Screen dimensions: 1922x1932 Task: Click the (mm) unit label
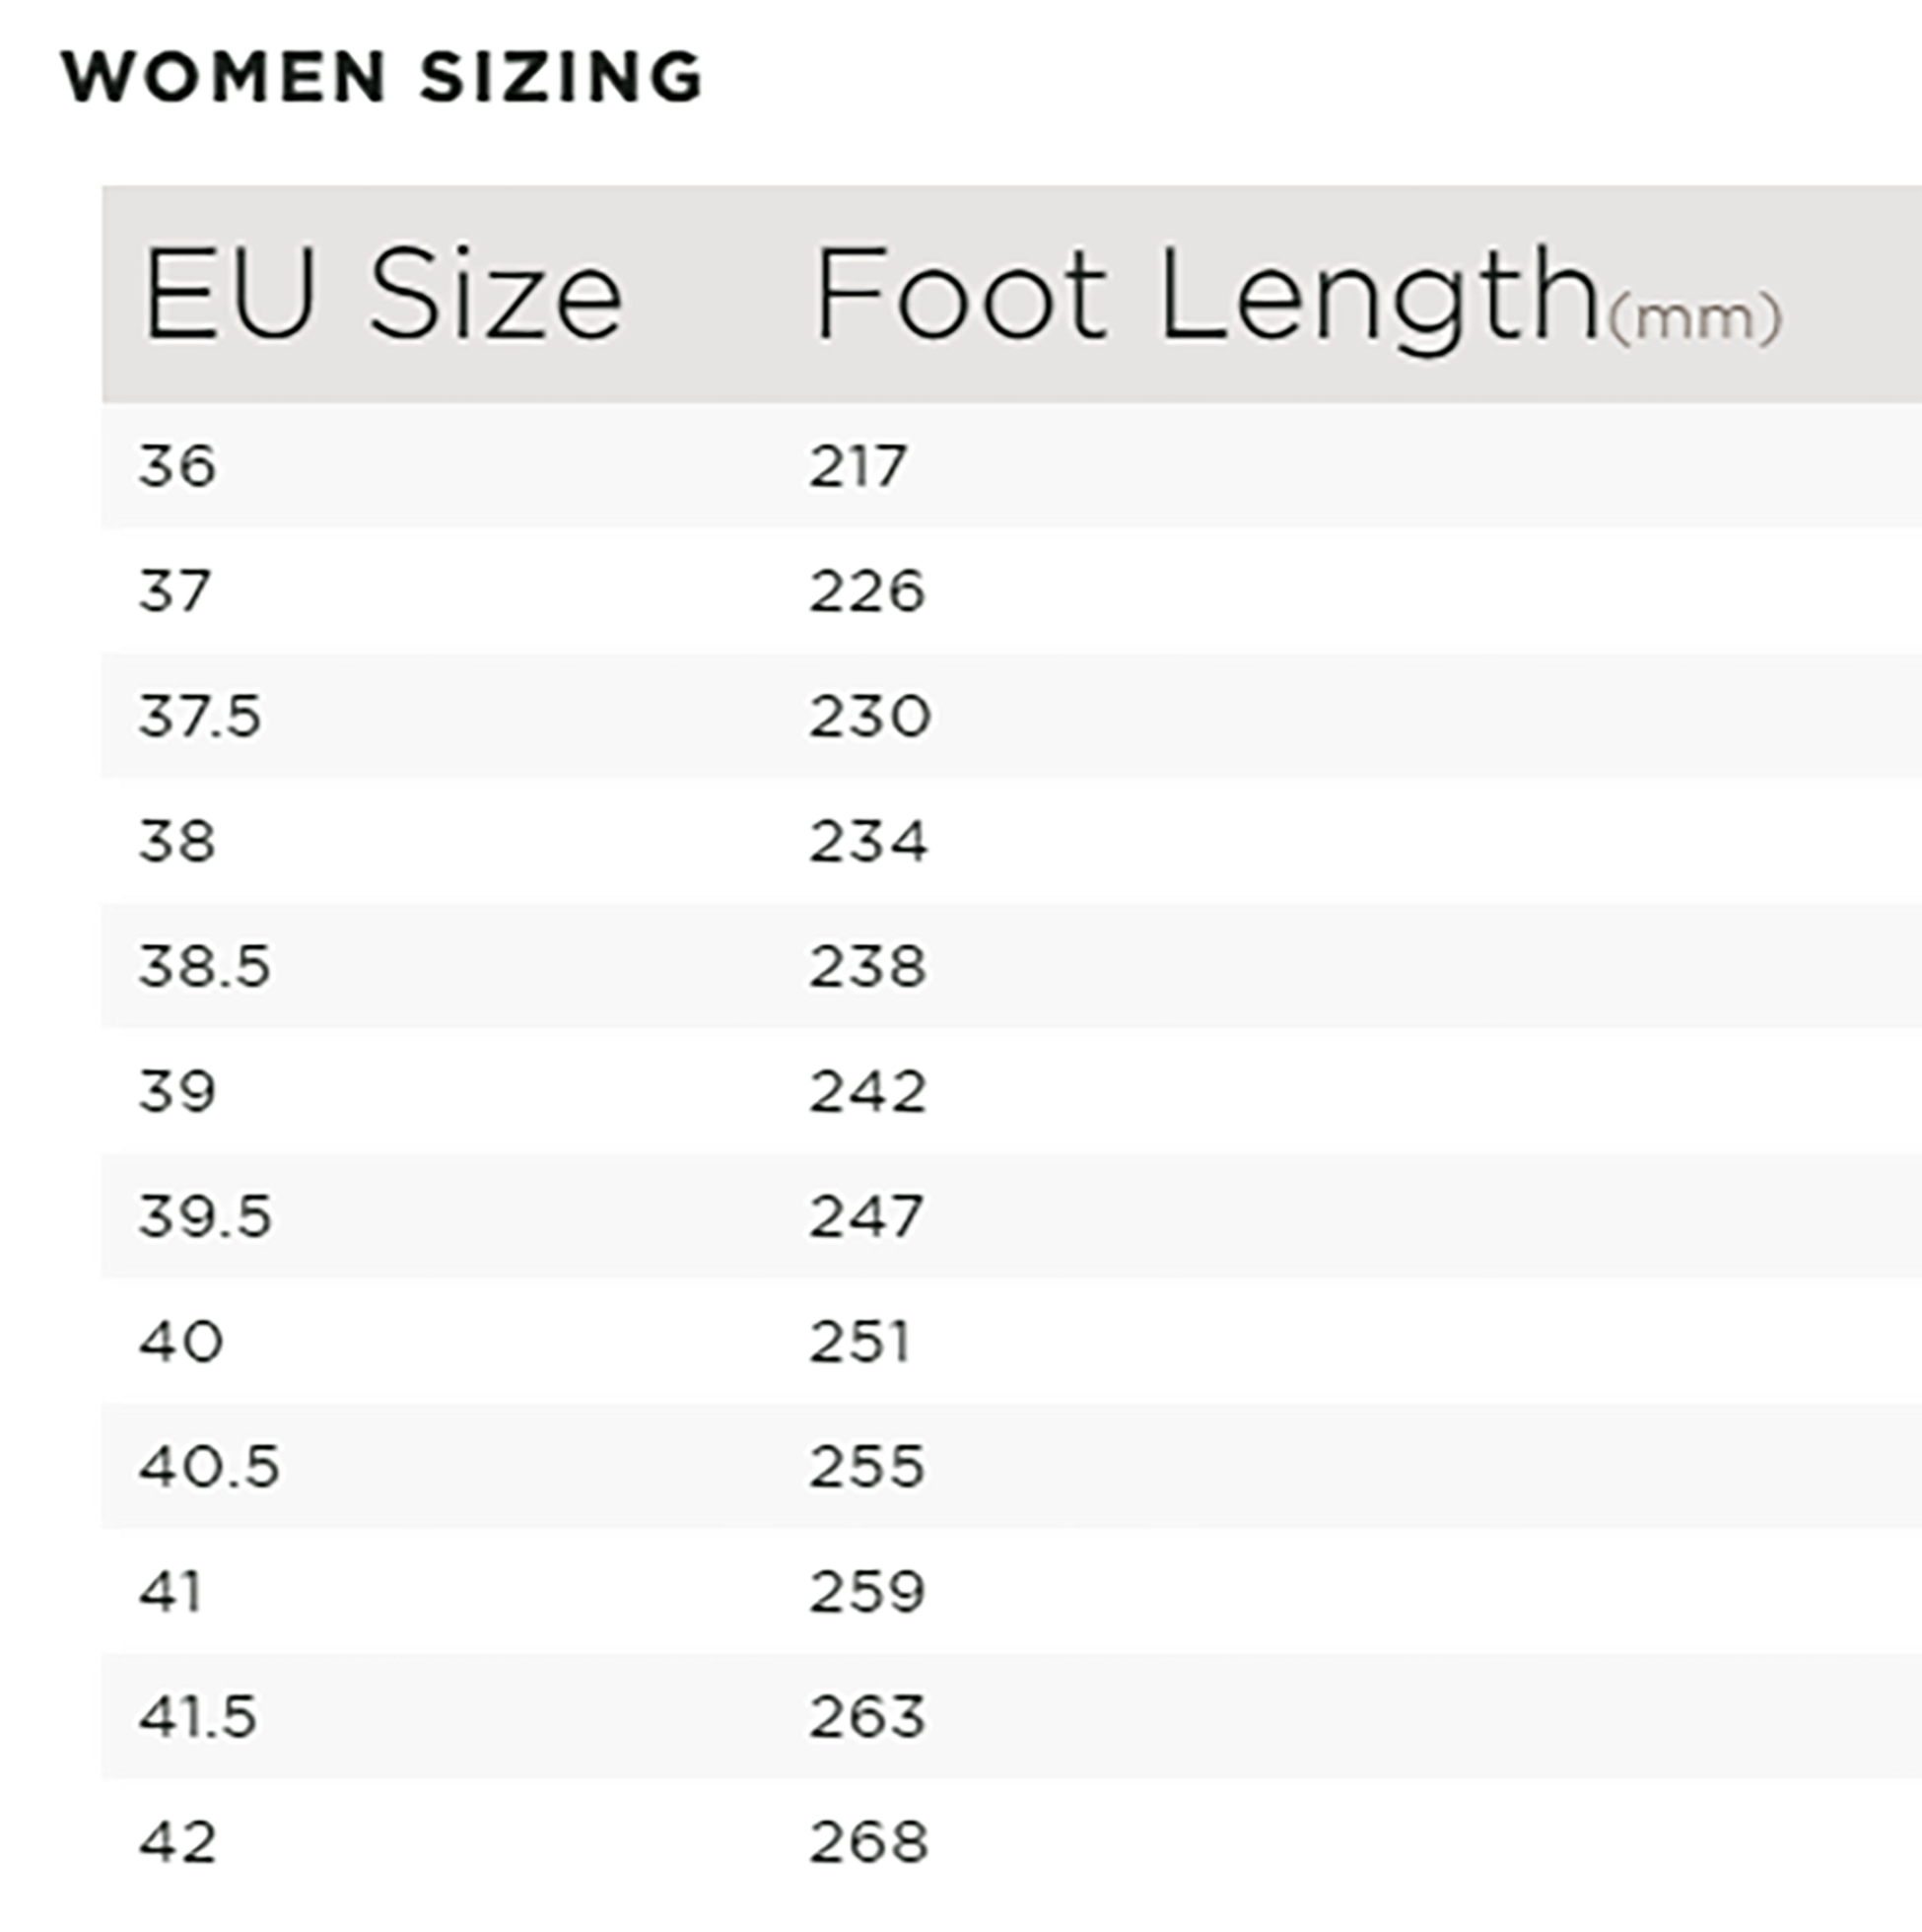1694,319
